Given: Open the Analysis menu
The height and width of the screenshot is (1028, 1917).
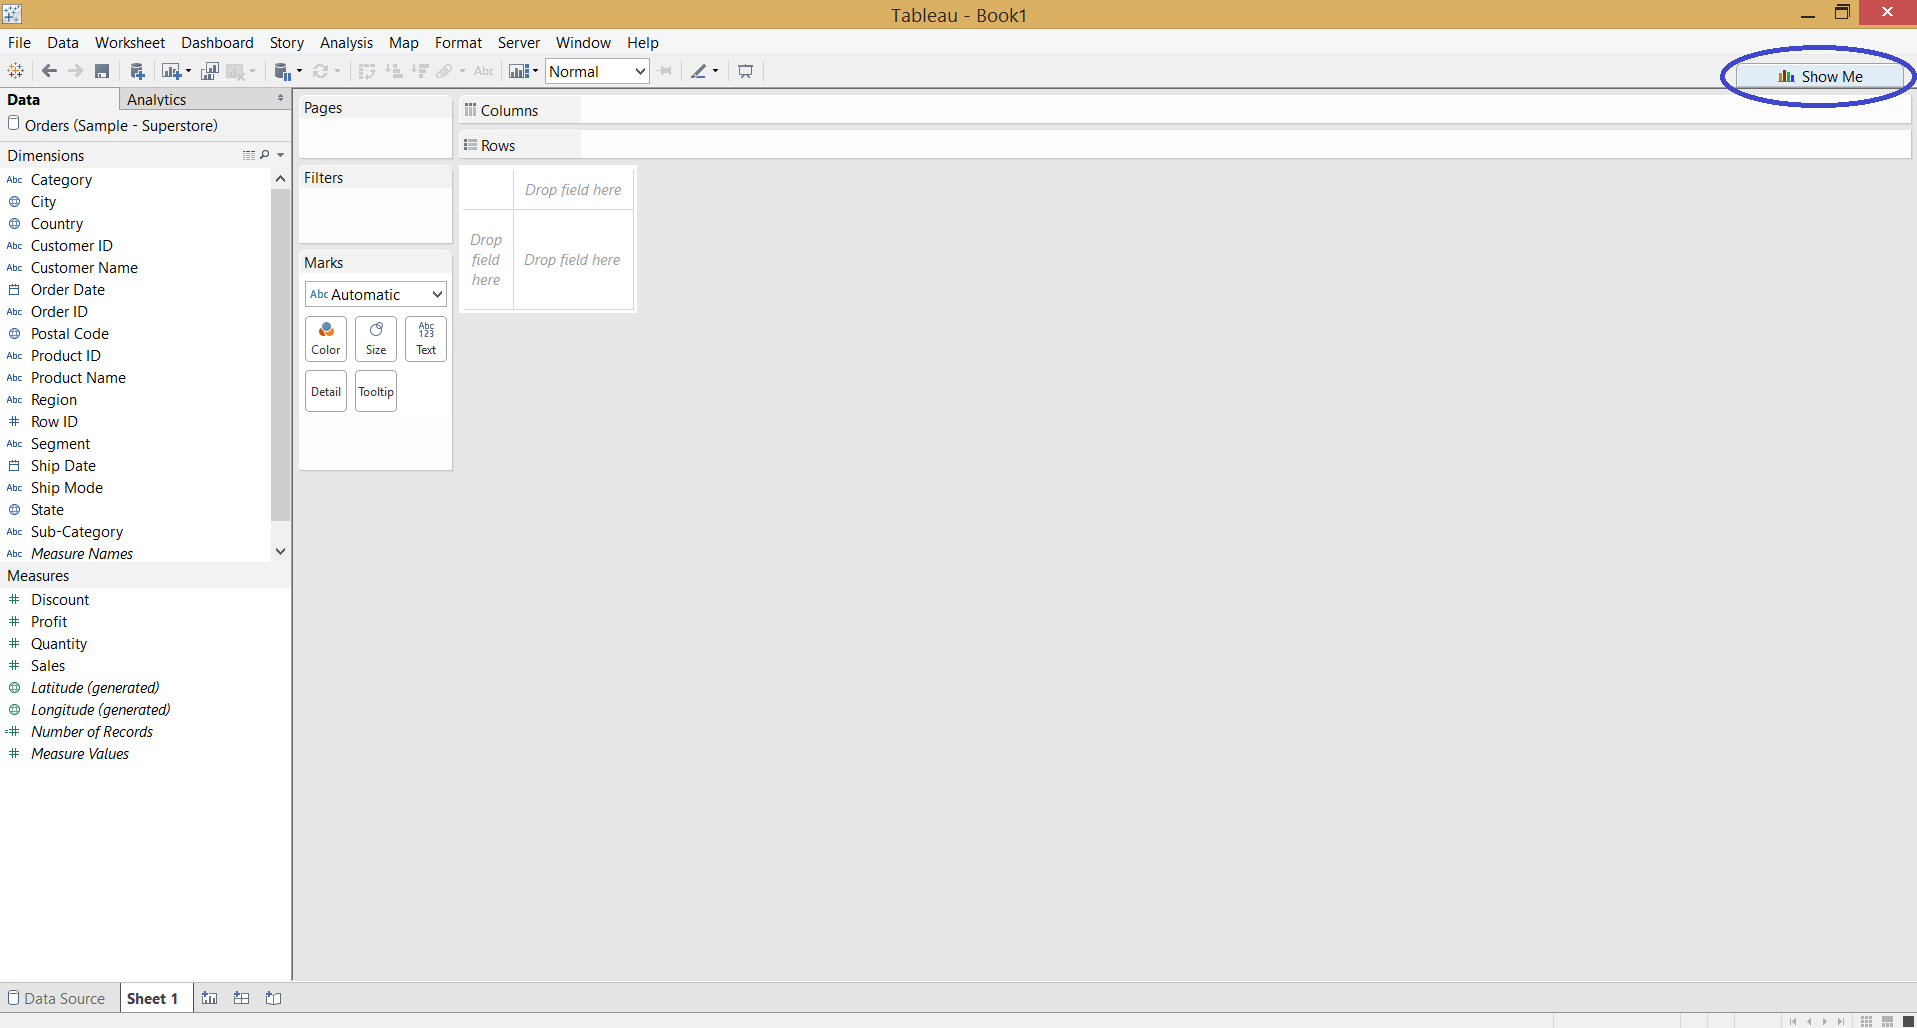Looking at the screenshot, I should [346, 42].
